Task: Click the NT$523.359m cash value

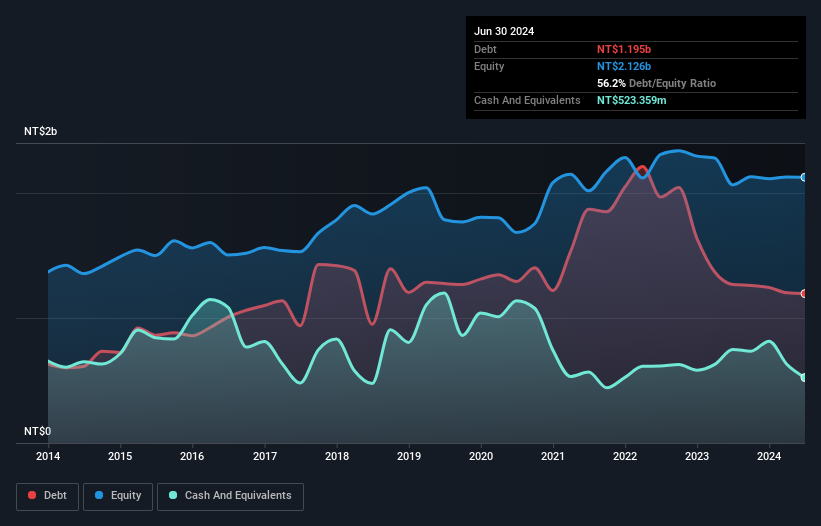Action: 631,100
